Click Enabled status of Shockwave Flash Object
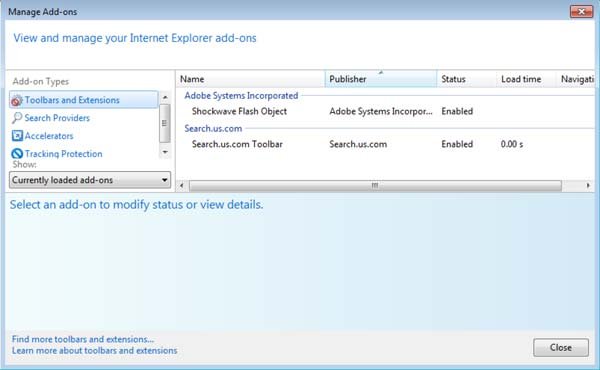 coord(457,111)
